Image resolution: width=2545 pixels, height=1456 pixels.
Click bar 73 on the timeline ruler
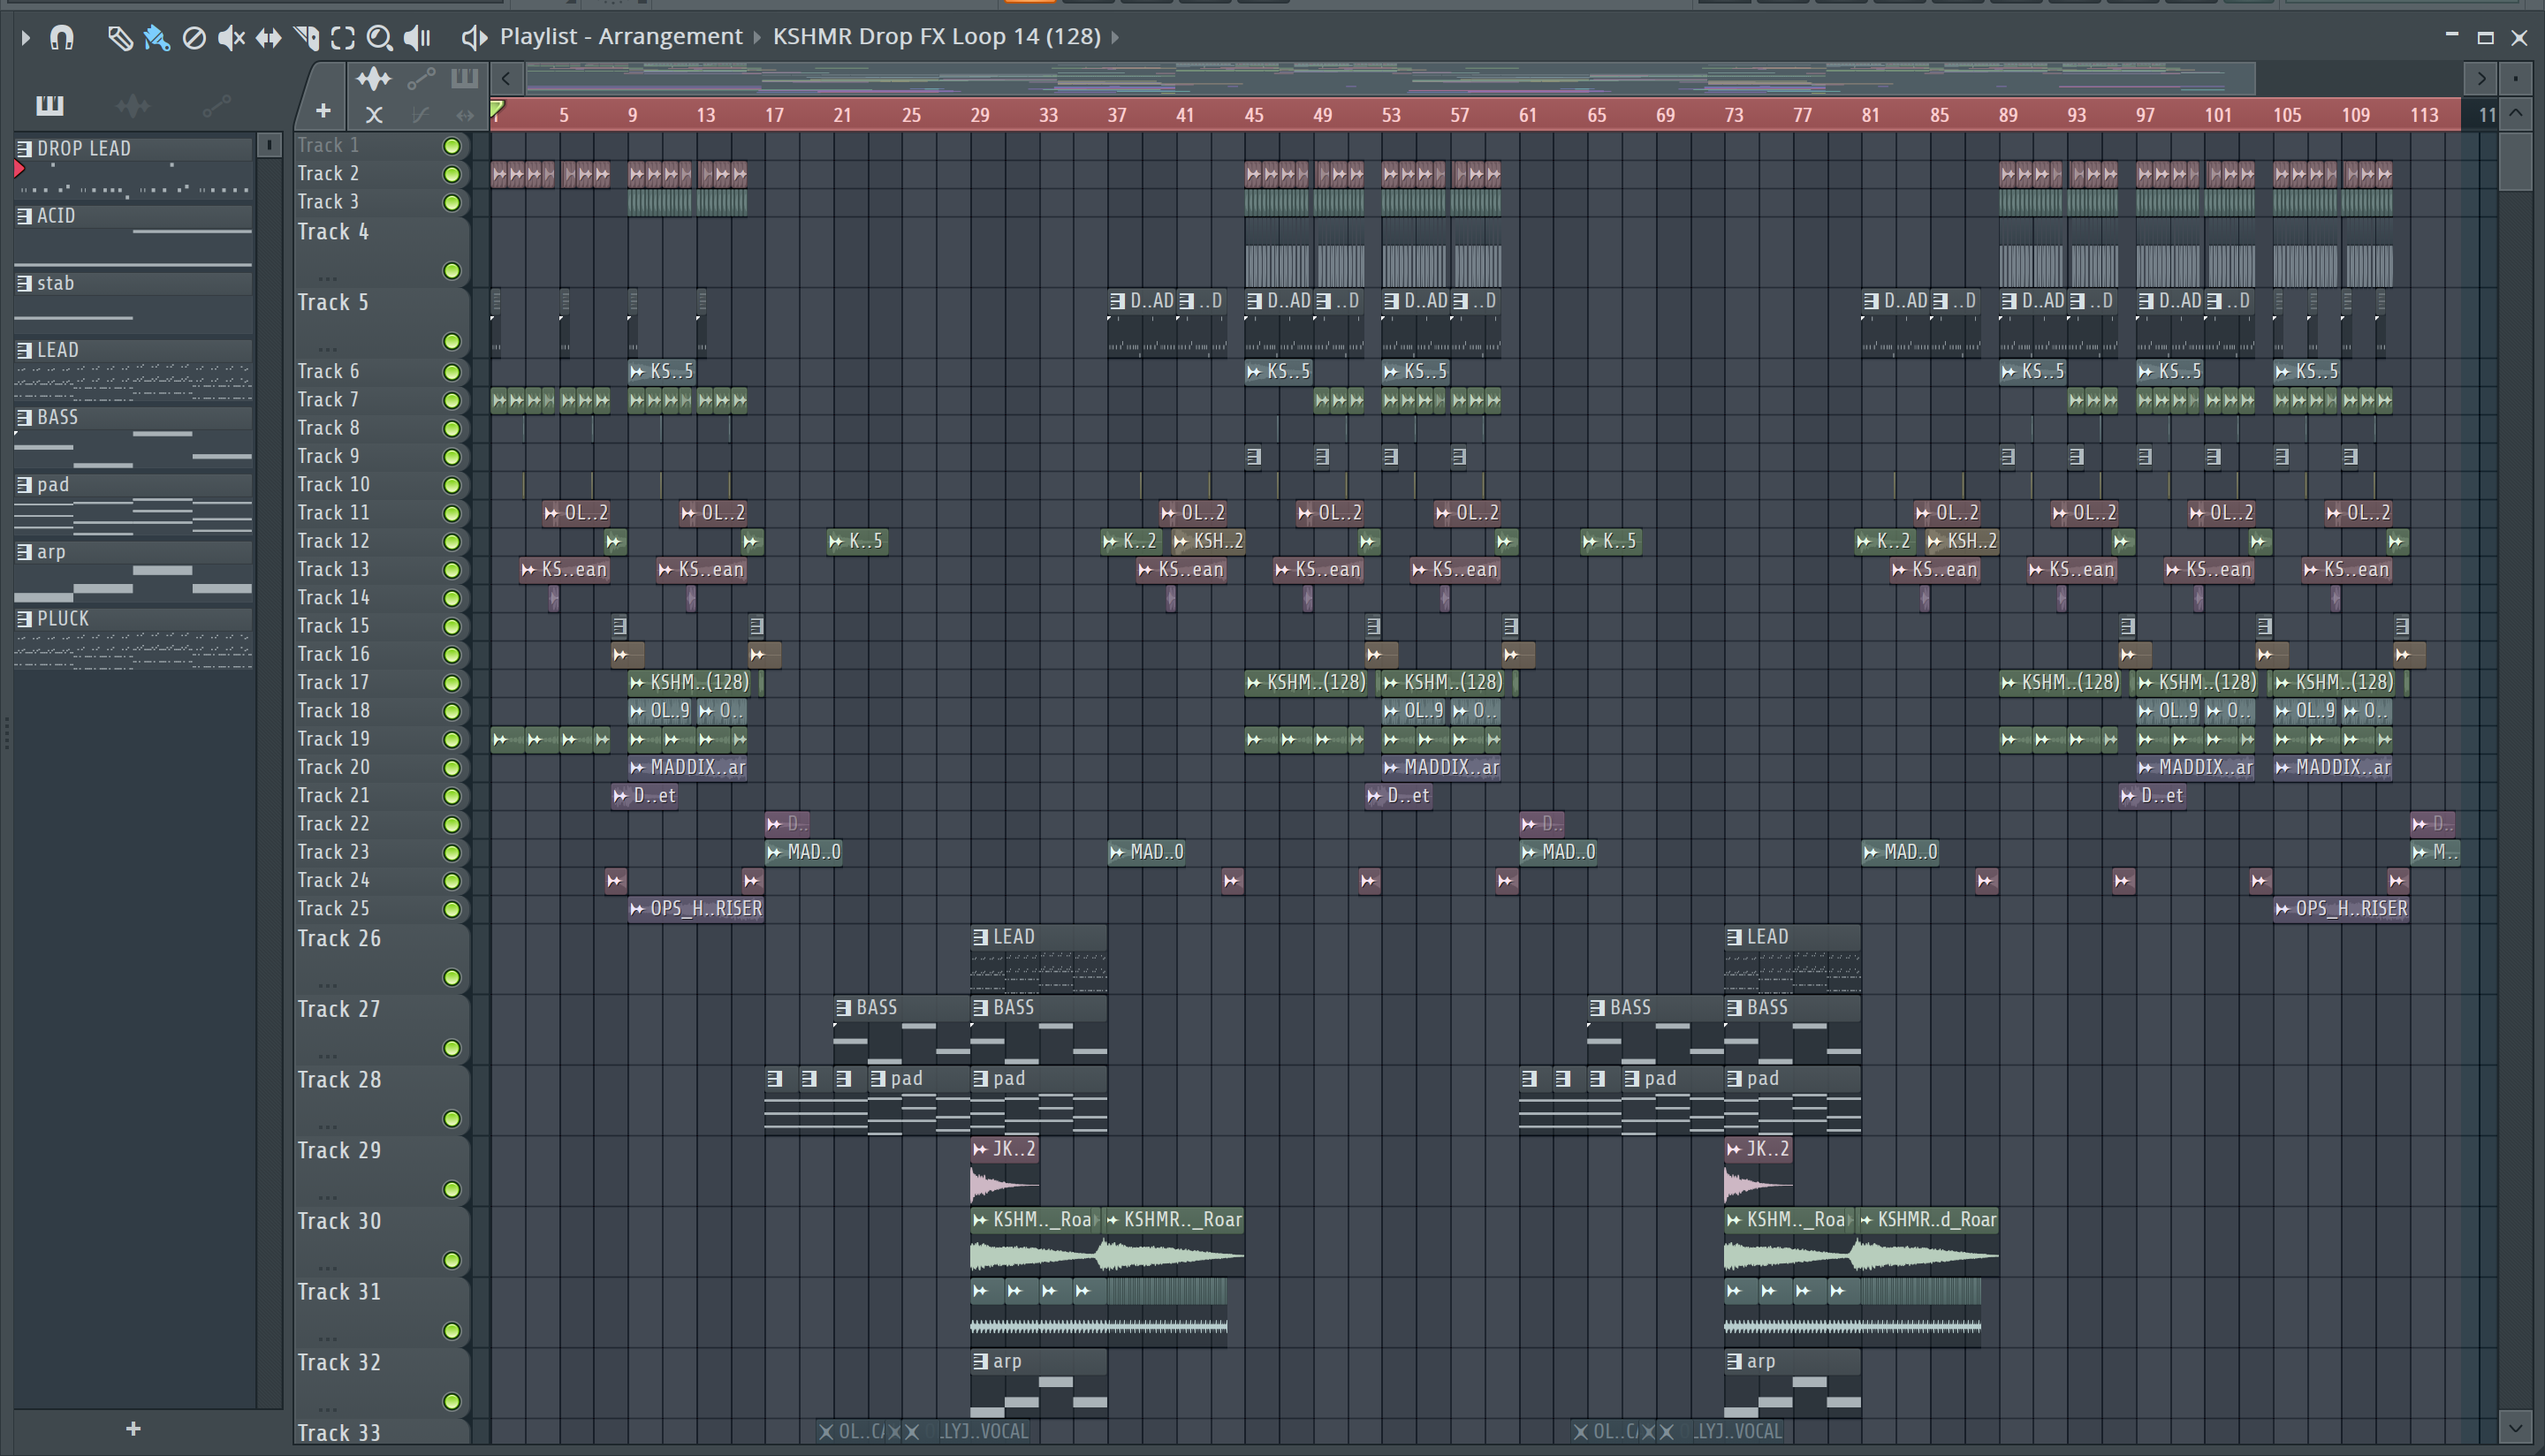[x=1734, y=115]
